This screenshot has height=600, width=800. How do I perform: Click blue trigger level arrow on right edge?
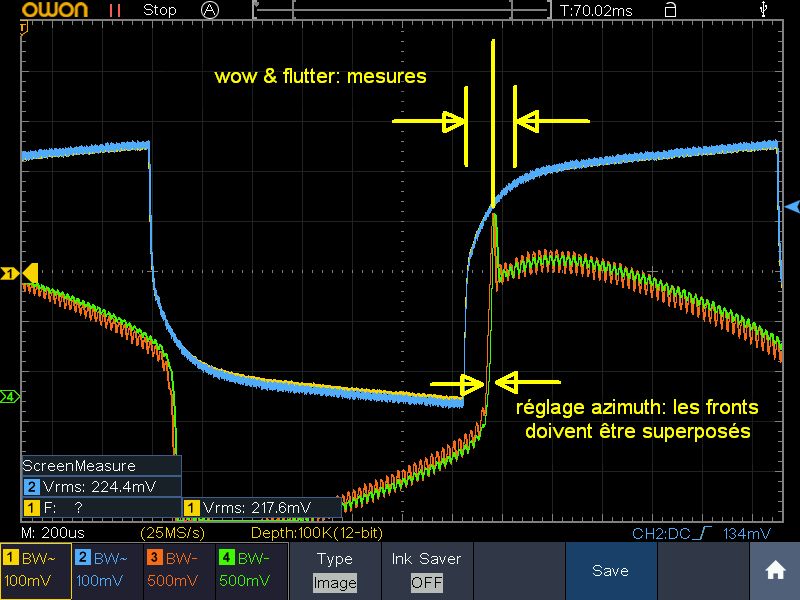click(792, 207)
